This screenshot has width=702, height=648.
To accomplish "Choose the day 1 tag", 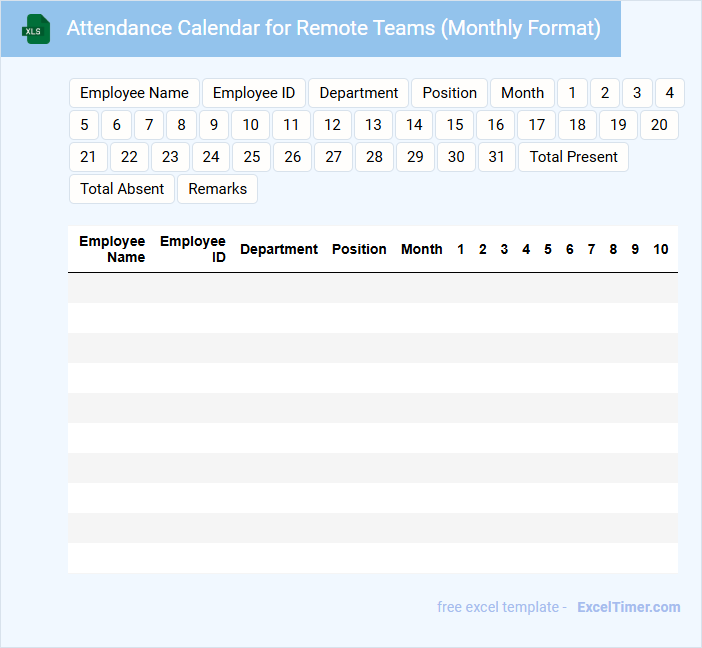I will click(572, 93).
